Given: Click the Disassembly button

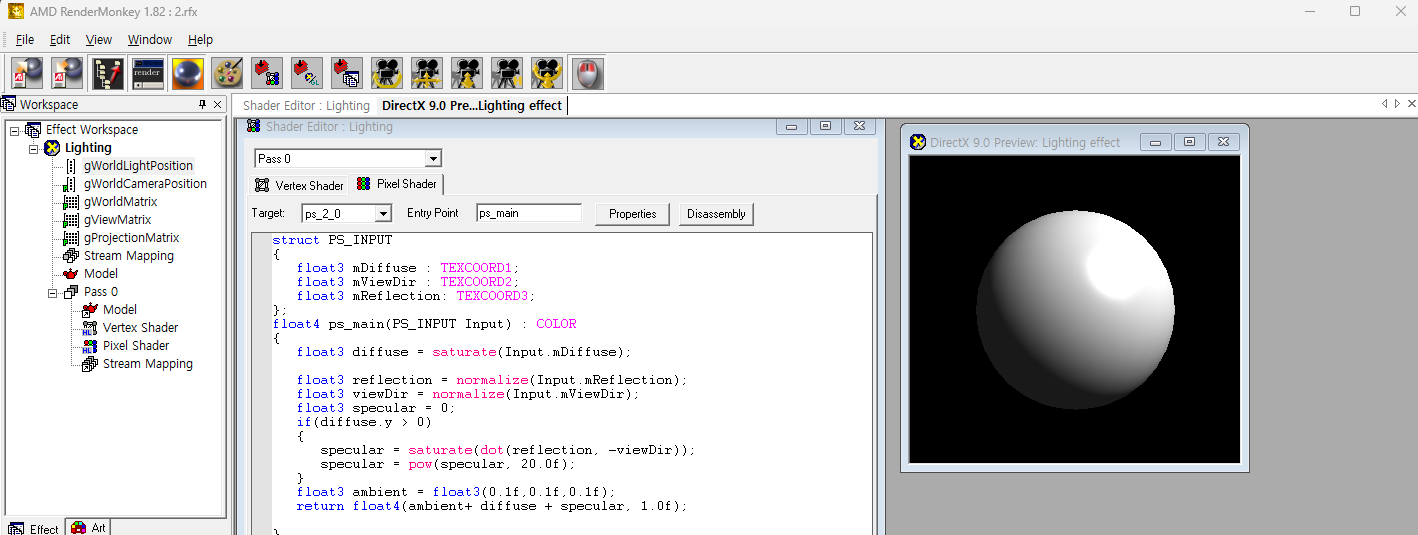Looking at the screenshot, I should tap(716, 214).
